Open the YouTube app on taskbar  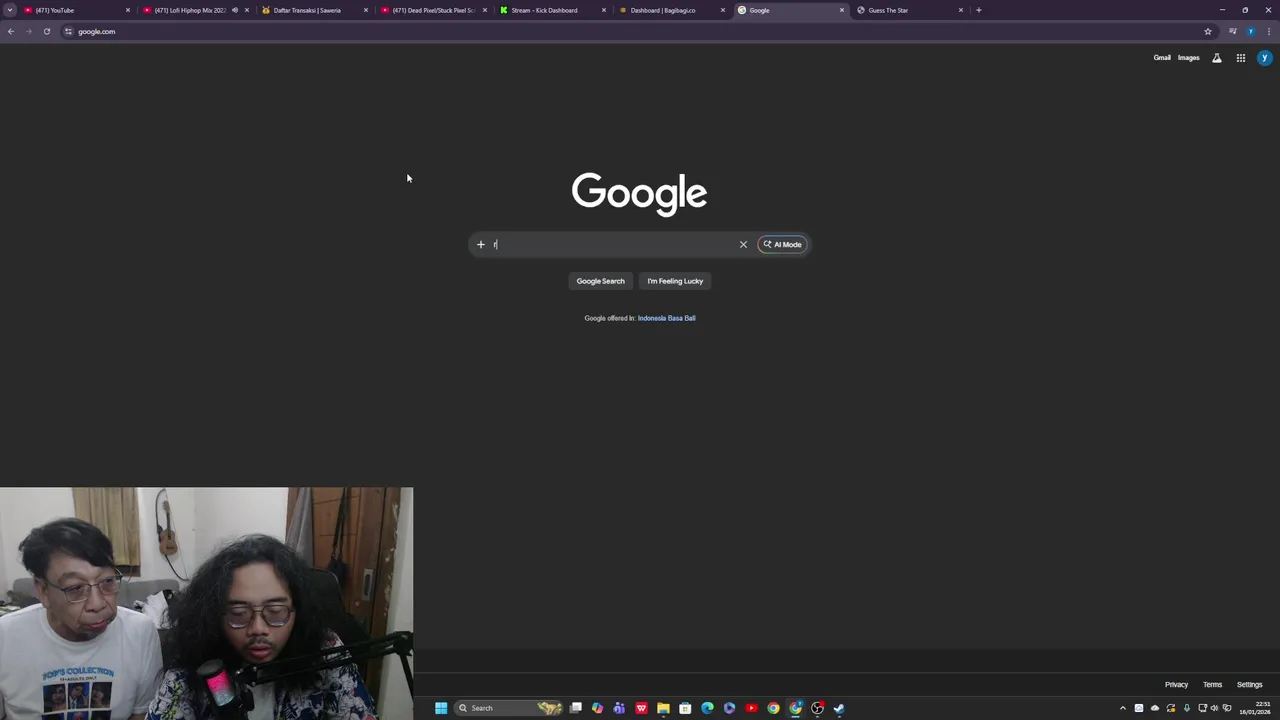pos(751,708)
